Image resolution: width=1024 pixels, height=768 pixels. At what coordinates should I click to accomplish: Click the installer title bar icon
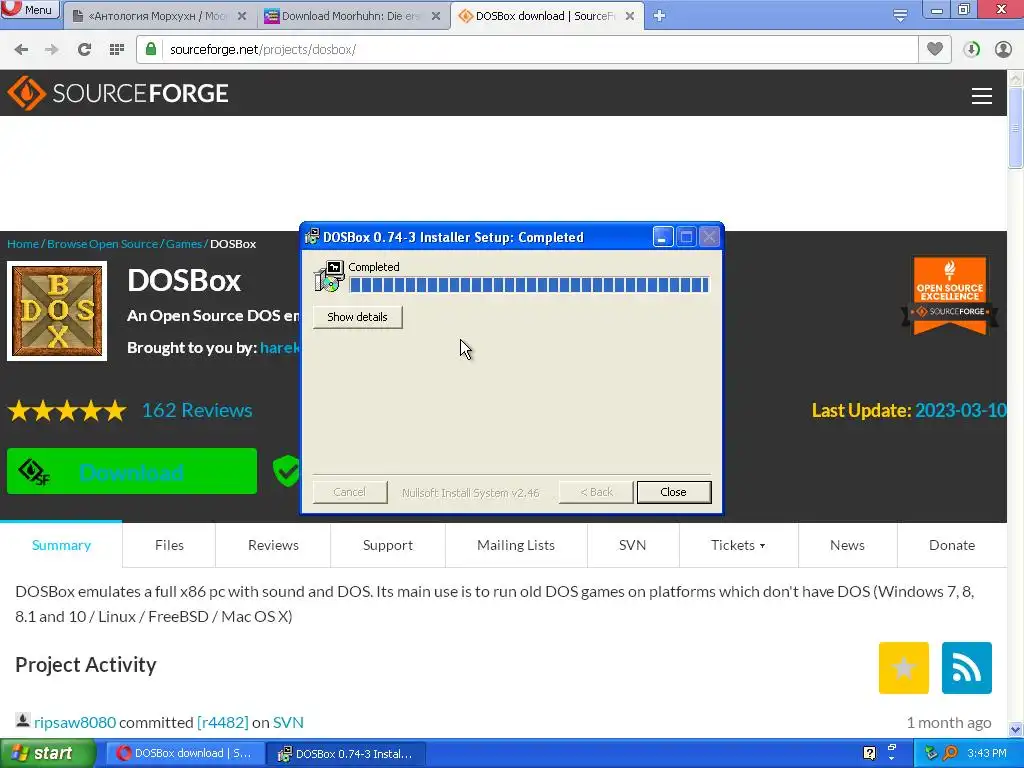tap(312, 236)
